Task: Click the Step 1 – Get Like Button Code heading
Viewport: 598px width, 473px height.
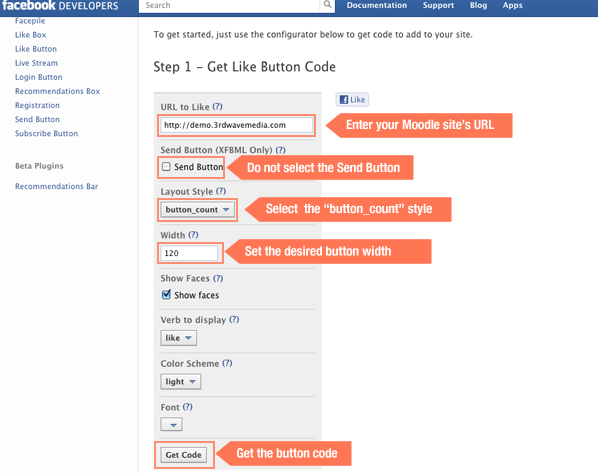Action: (244, 67)
